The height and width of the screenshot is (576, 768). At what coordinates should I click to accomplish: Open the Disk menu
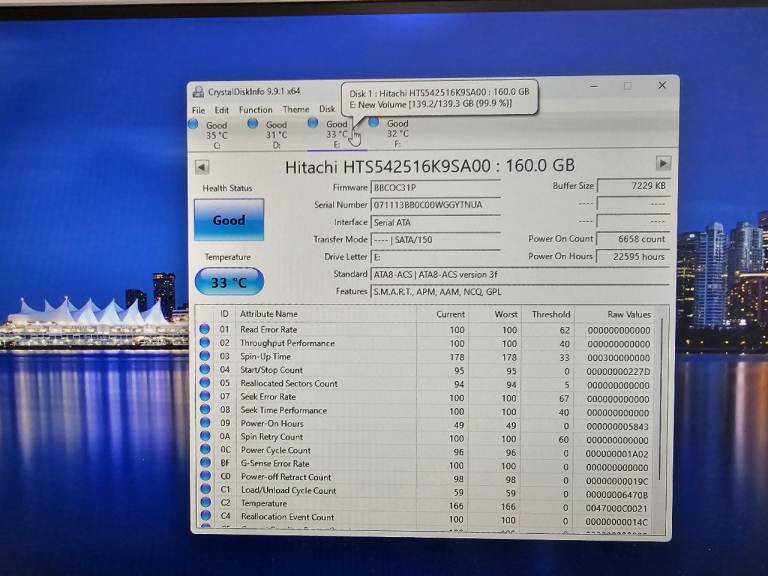(327, 109)
